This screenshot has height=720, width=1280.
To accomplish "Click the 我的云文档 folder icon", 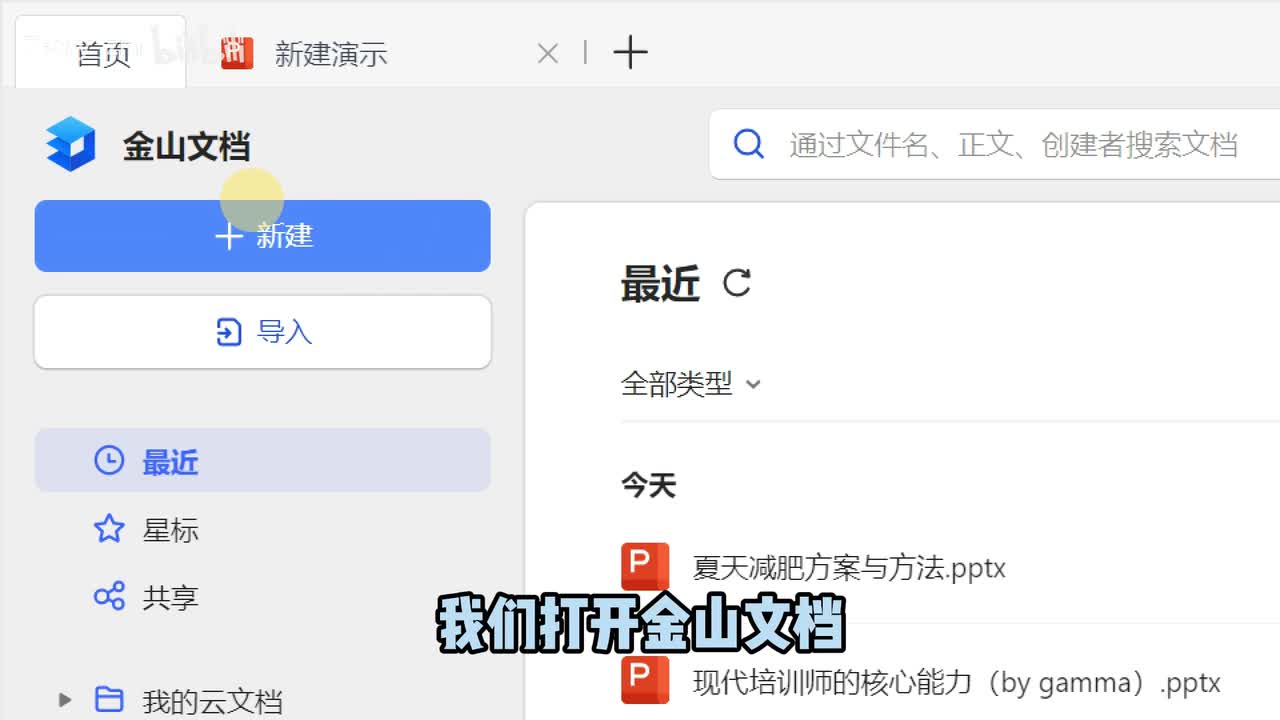I will pos(108,699).
